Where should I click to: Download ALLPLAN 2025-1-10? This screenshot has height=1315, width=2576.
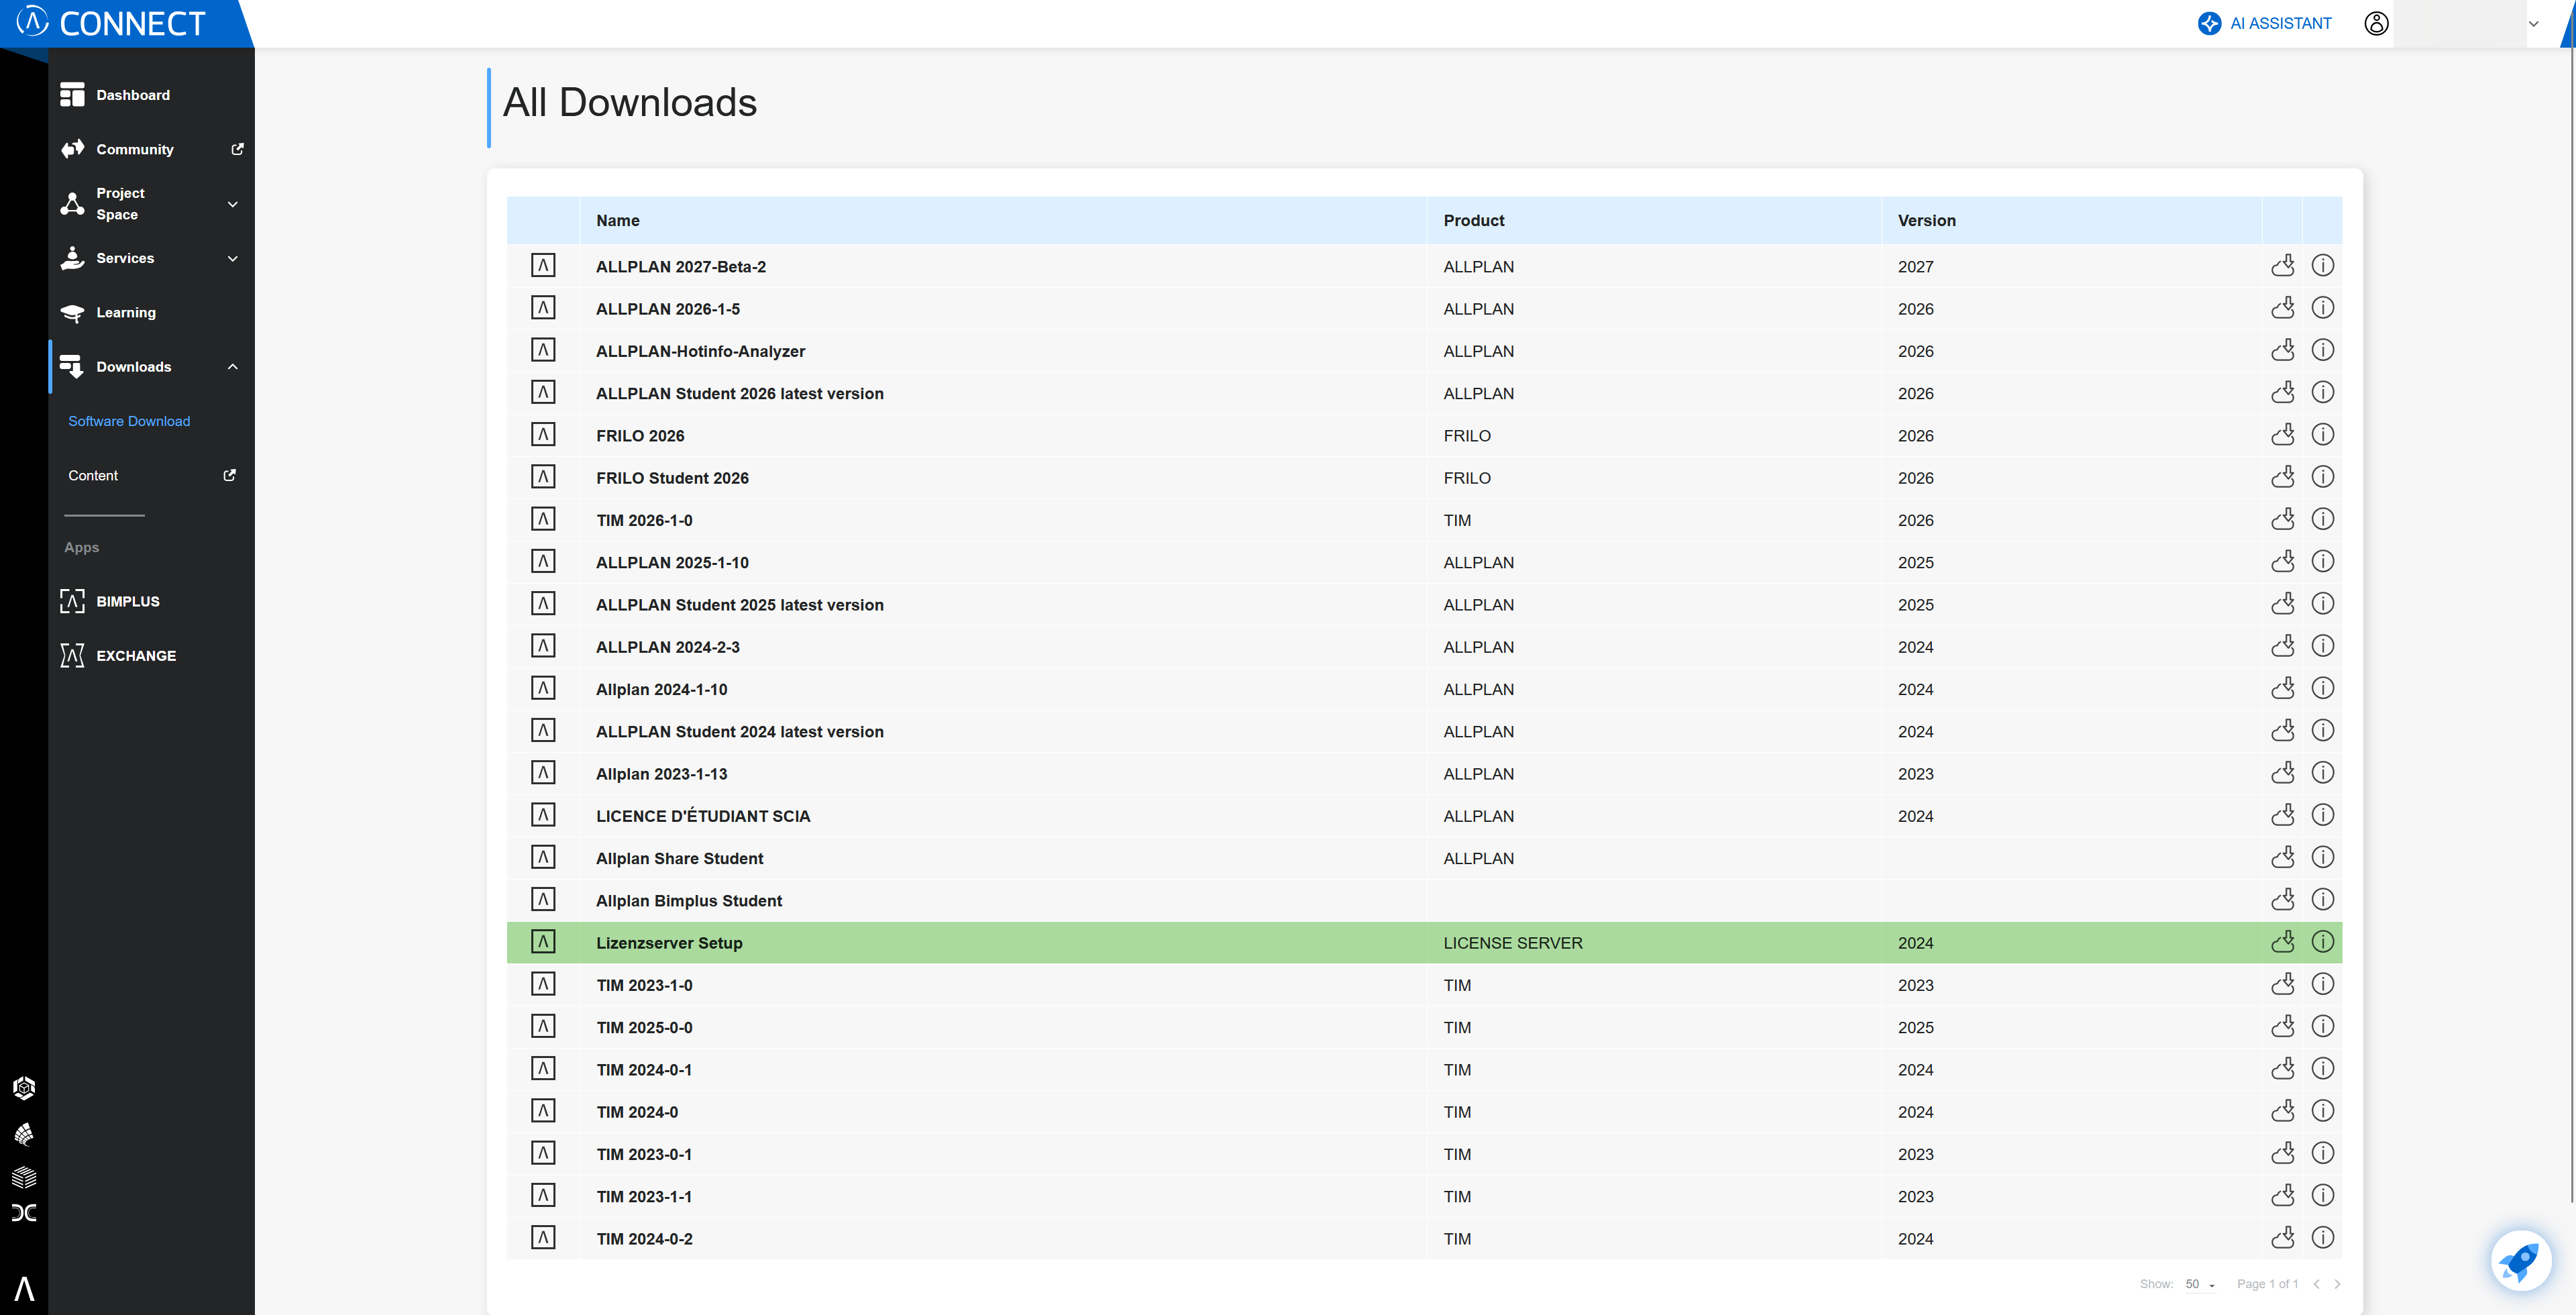point(2282,562)
